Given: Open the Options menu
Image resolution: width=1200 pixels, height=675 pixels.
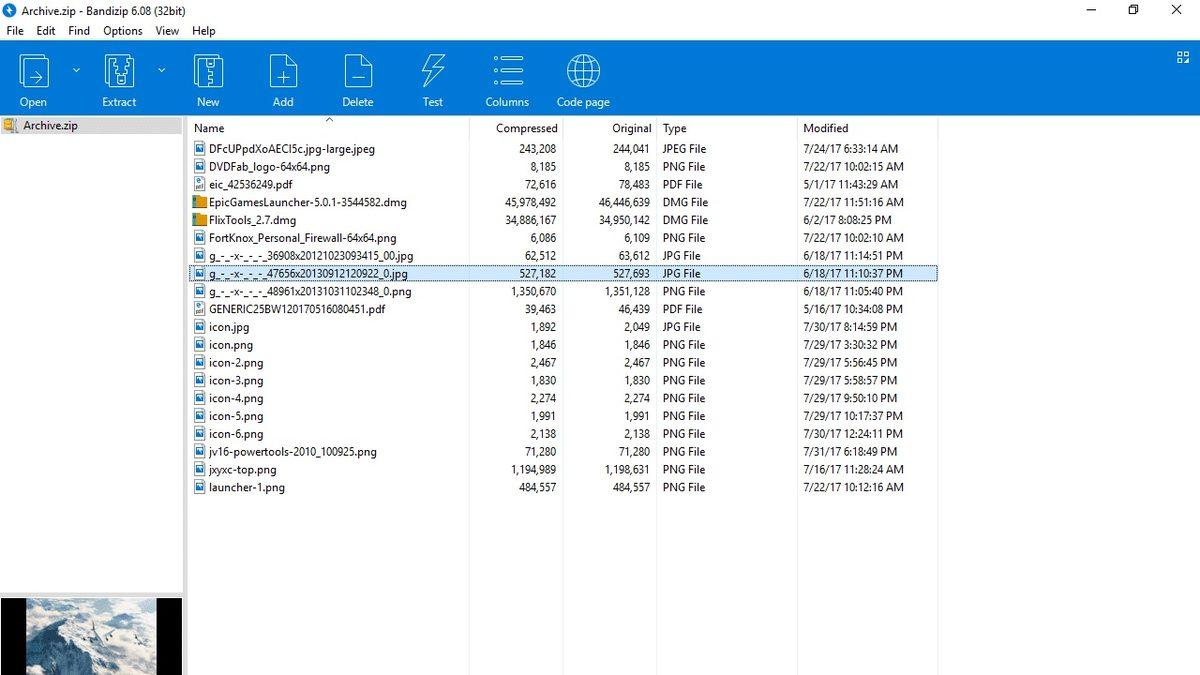Looking at the screenshot, I should point(122,31).
